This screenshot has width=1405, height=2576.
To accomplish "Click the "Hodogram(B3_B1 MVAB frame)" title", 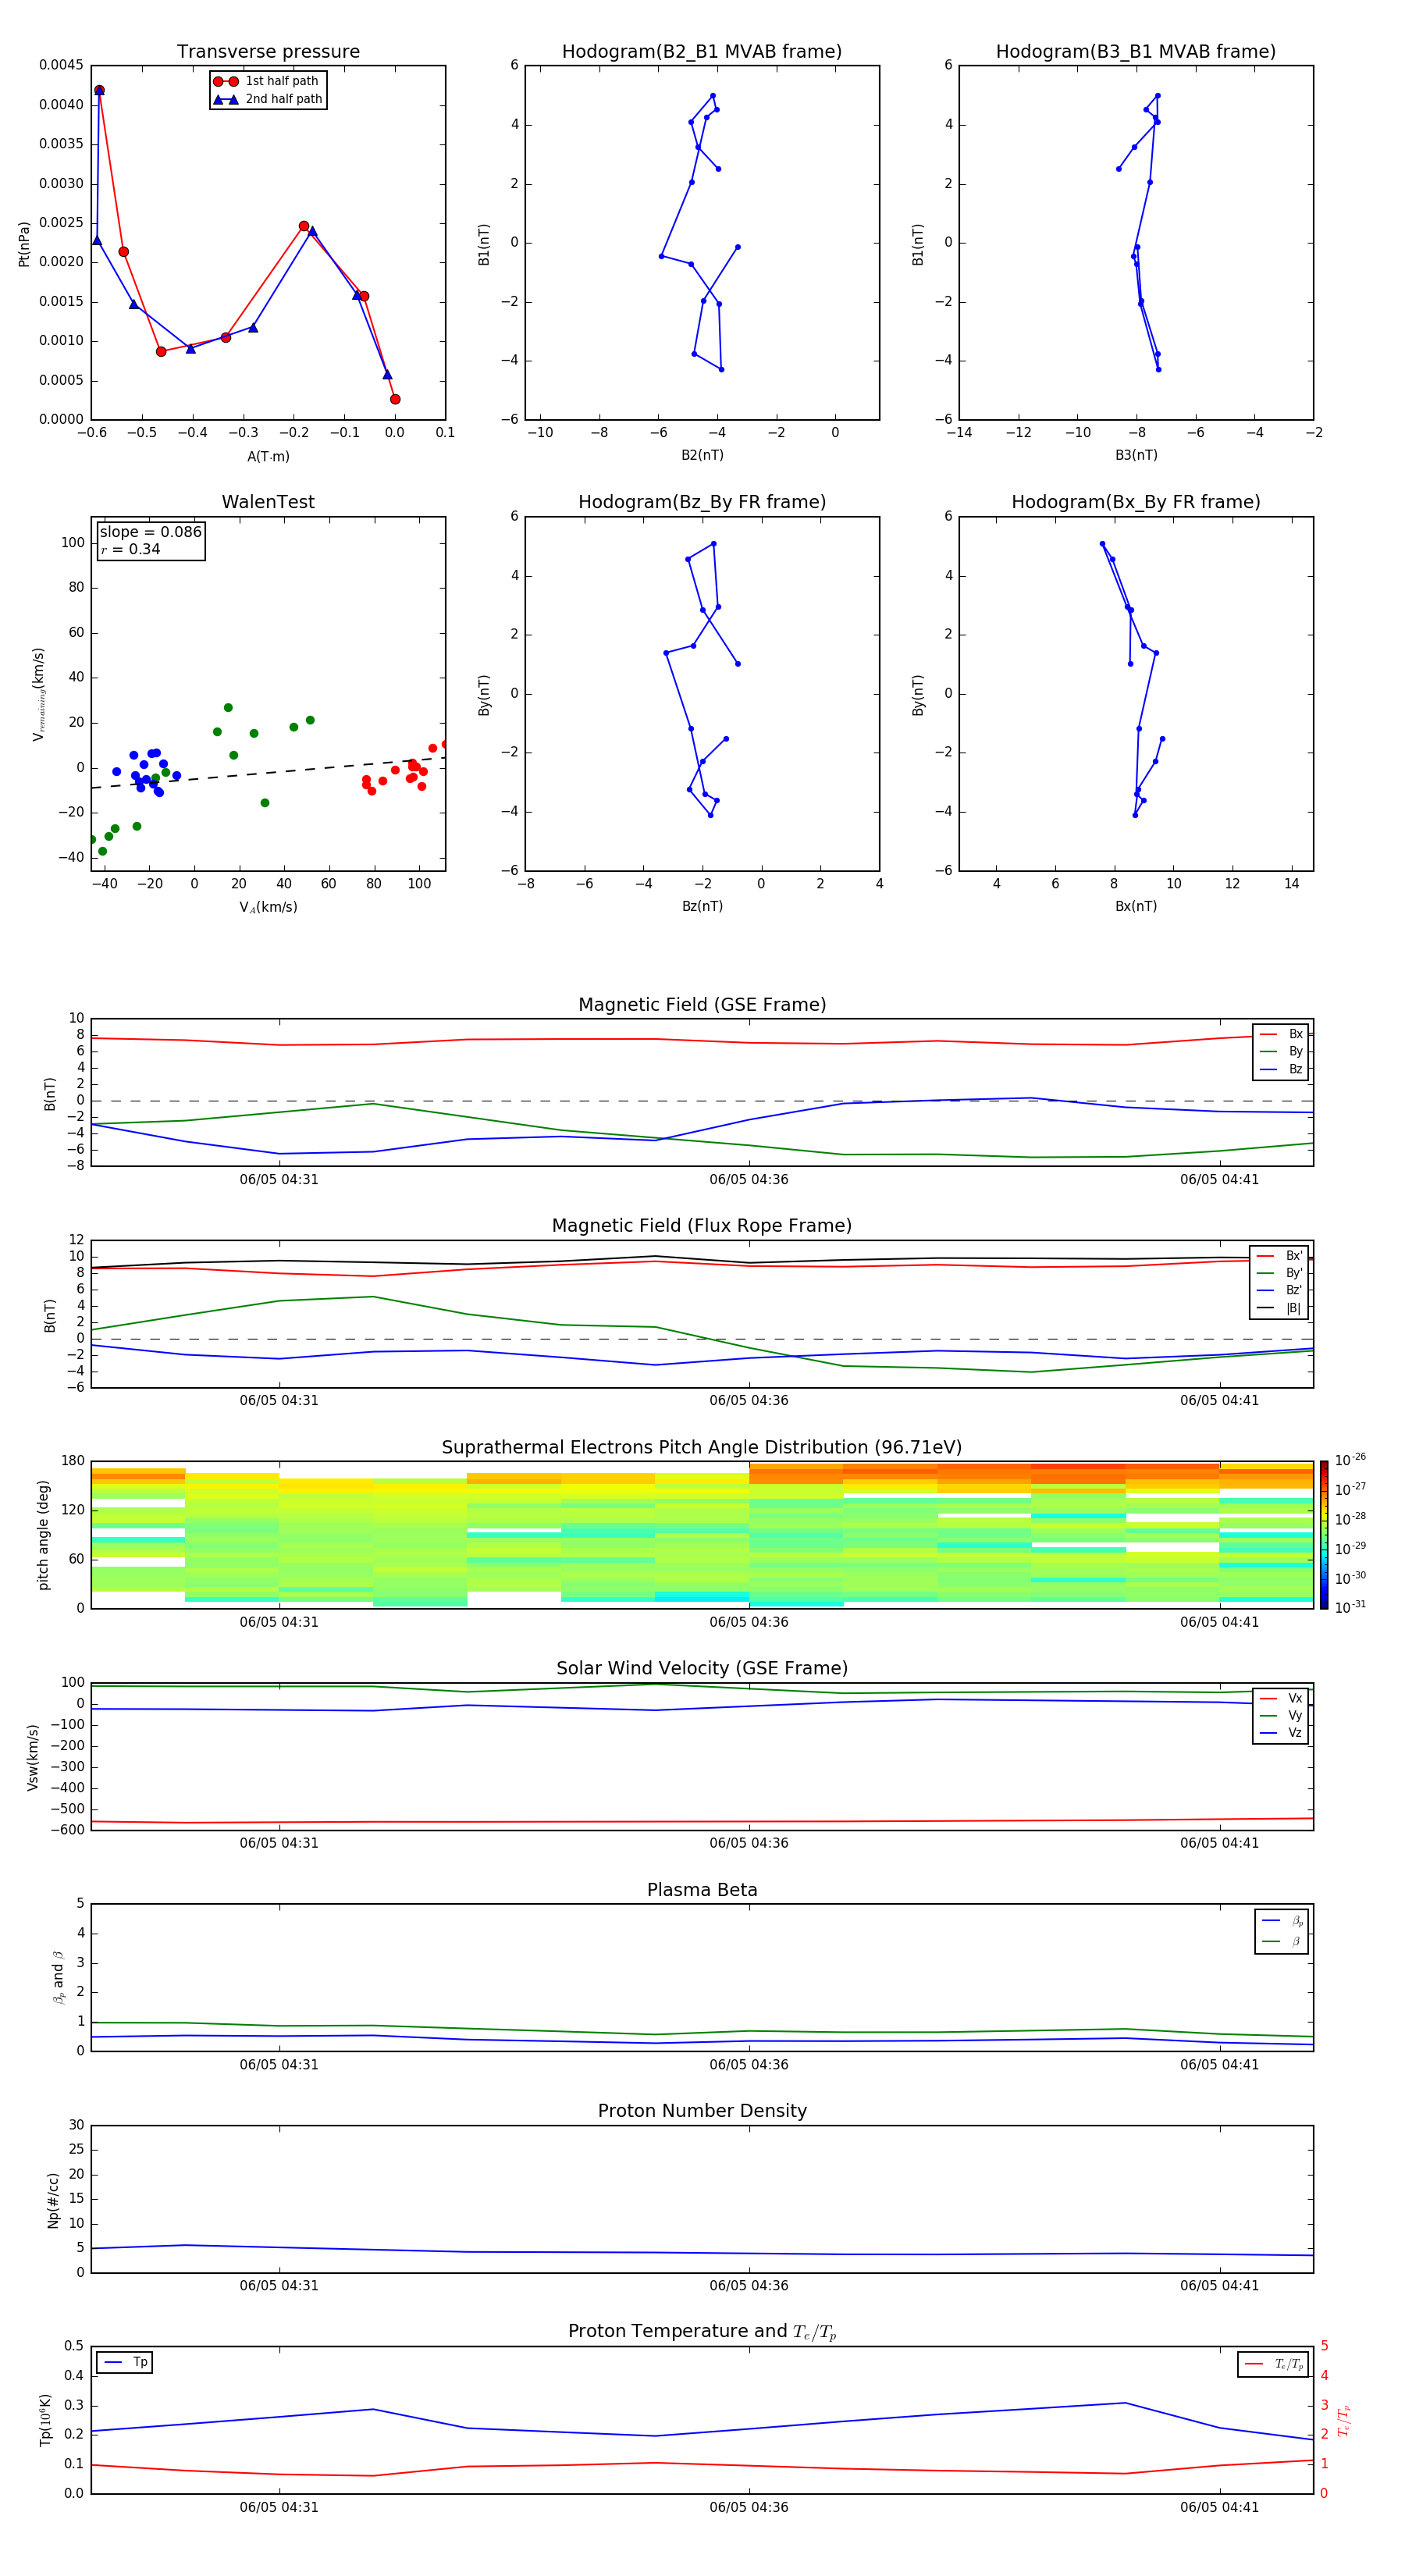I will pyautogui.click(x=1136, y=52).
